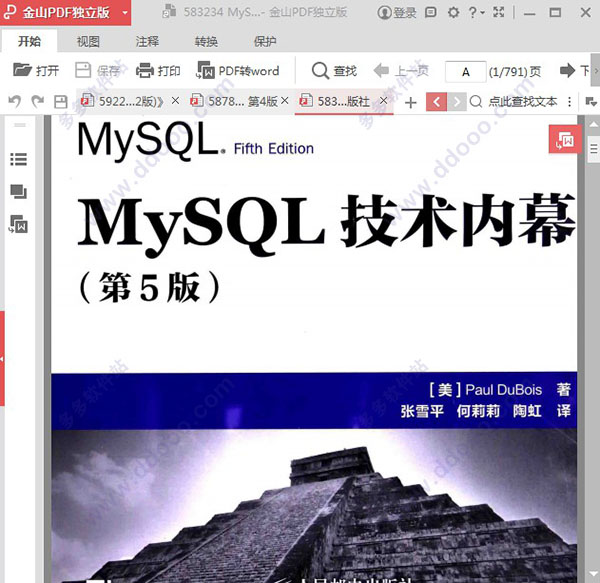
Task: Close the 5878...第4版 document tab
Action: [x=284, y=101]
